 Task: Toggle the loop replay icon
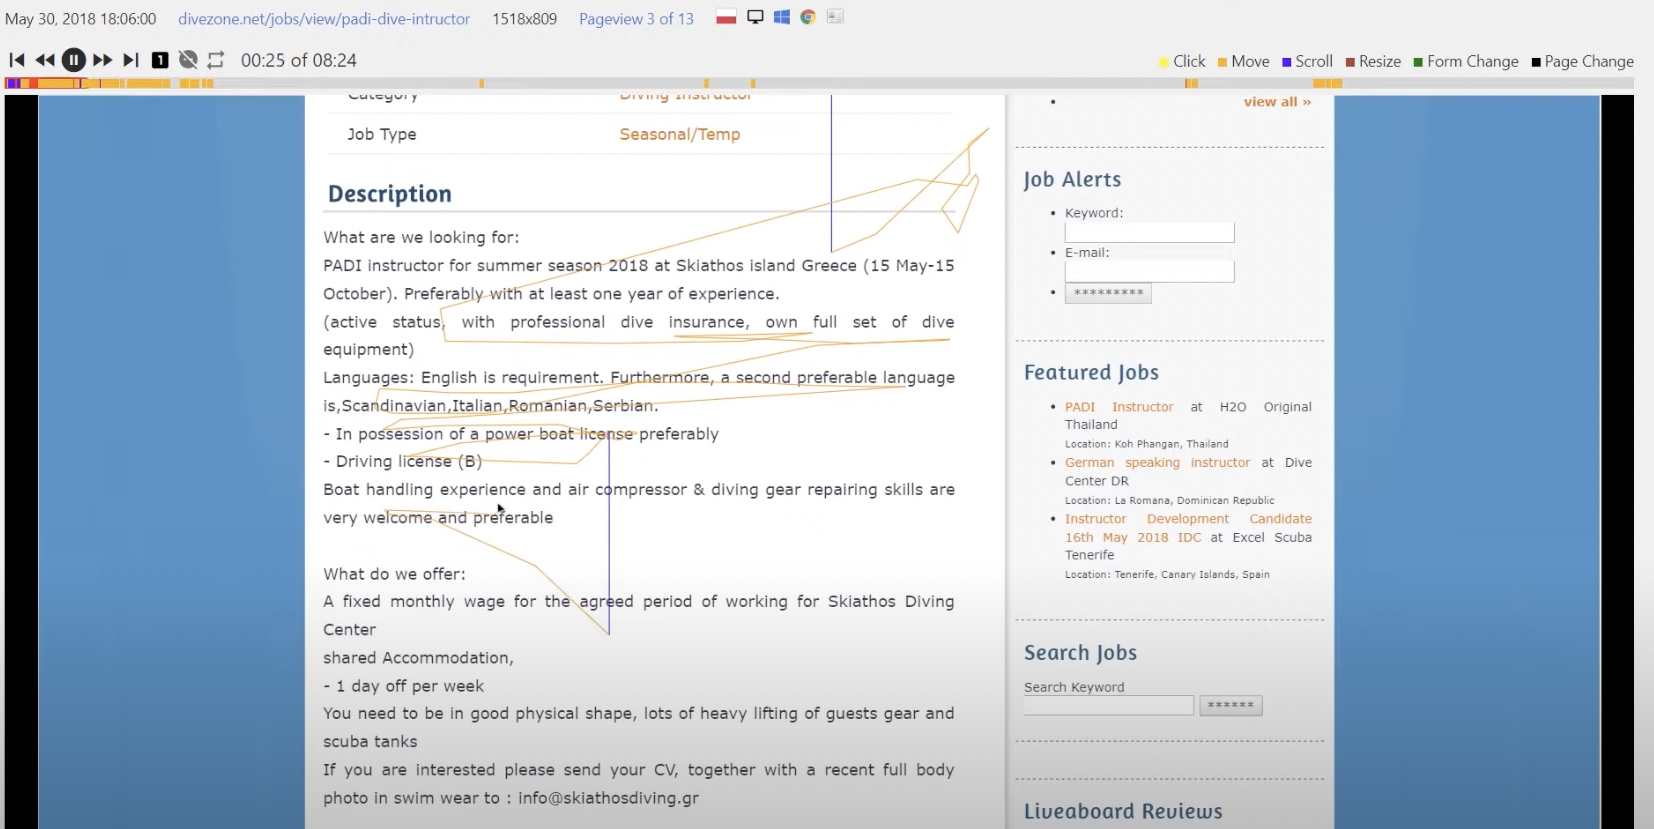pyautogui.click(x=216, y=60)
